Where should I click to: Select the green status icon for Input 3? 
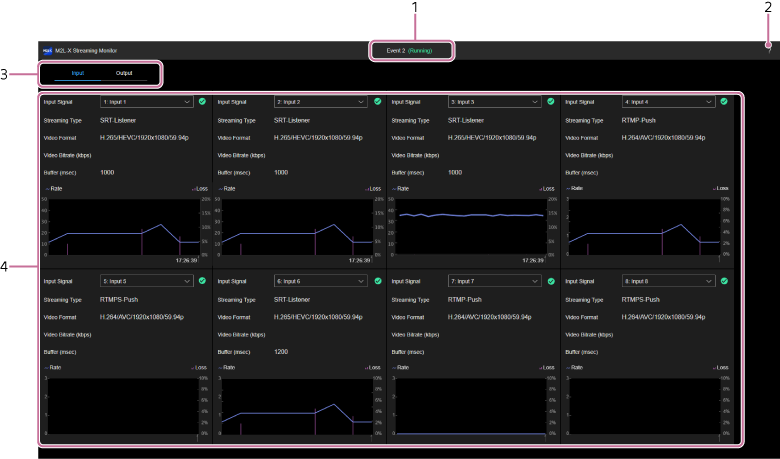[551, 101]
